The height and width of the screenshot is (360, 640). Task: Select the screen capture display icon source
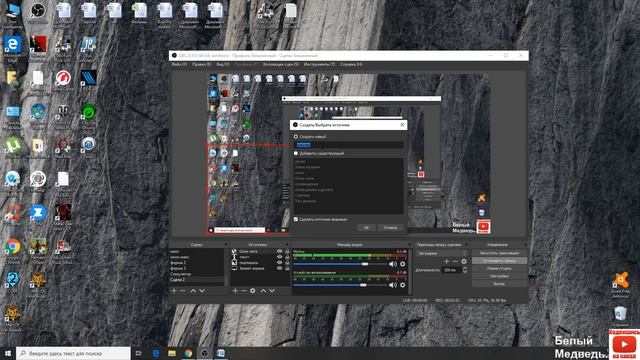[x=234, y=268]
